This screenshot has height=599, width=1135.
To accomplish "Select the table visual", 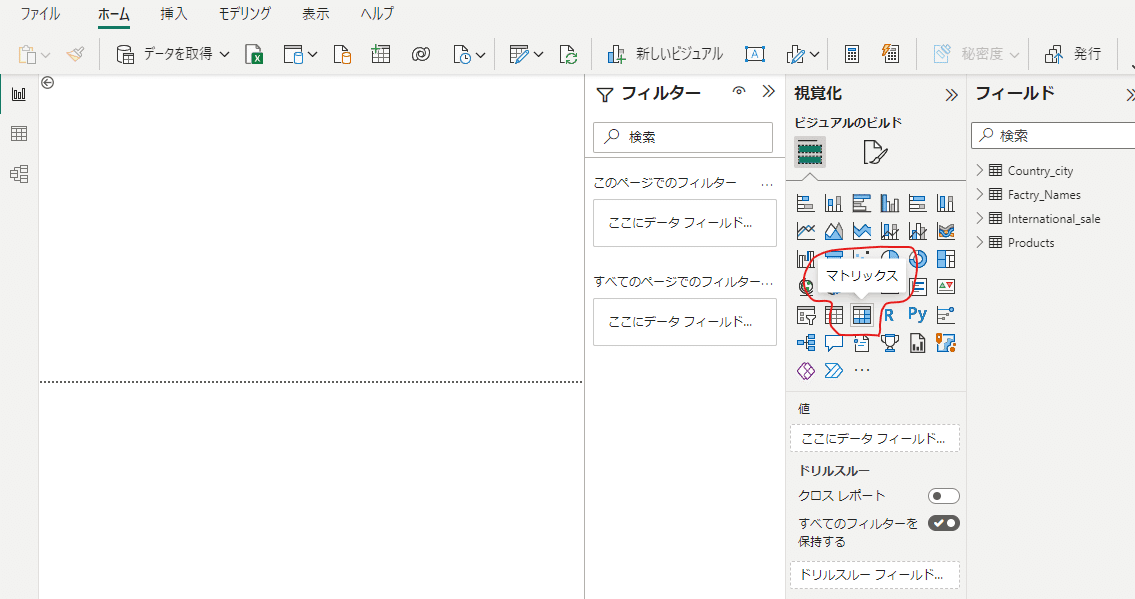I will pyautogui.click(x=834, y=315).
